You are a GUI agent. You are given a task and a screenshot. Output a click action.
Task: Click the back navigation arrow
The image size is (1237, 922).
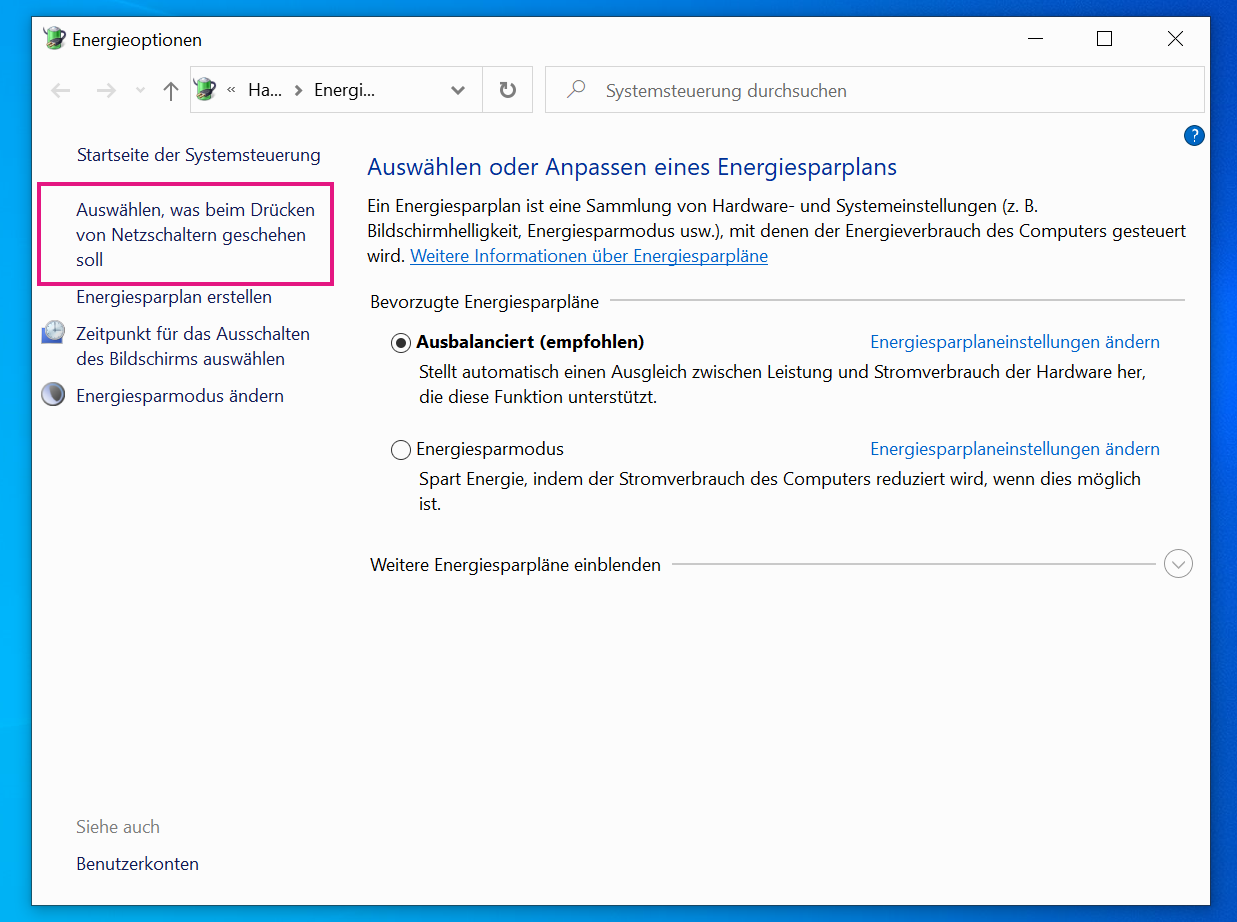[x=61, y=91]
